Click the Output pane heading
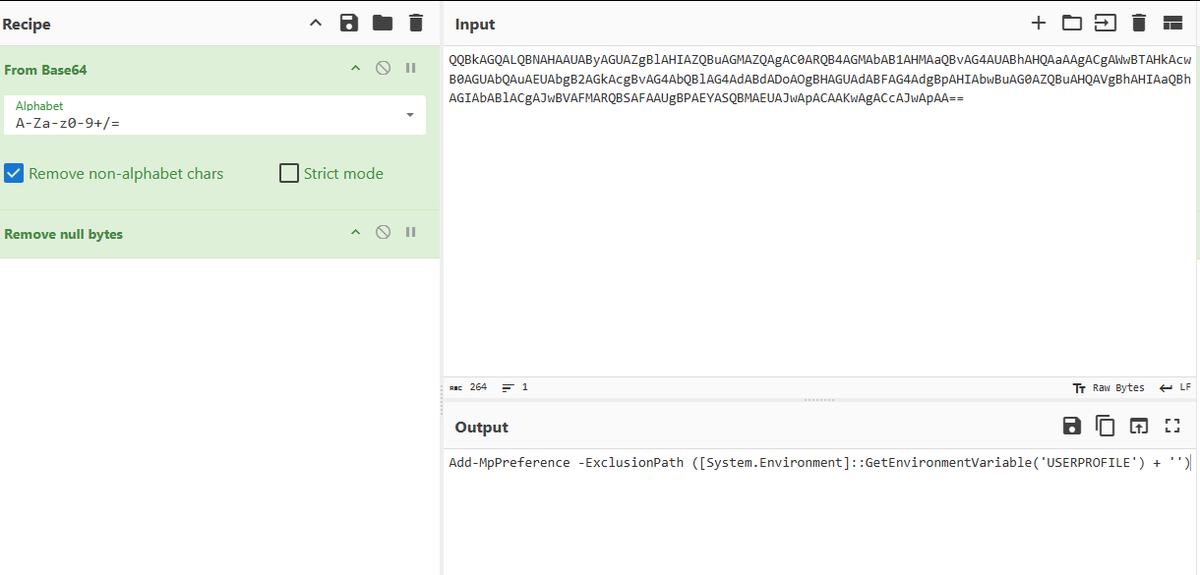 tap(482, 427)
